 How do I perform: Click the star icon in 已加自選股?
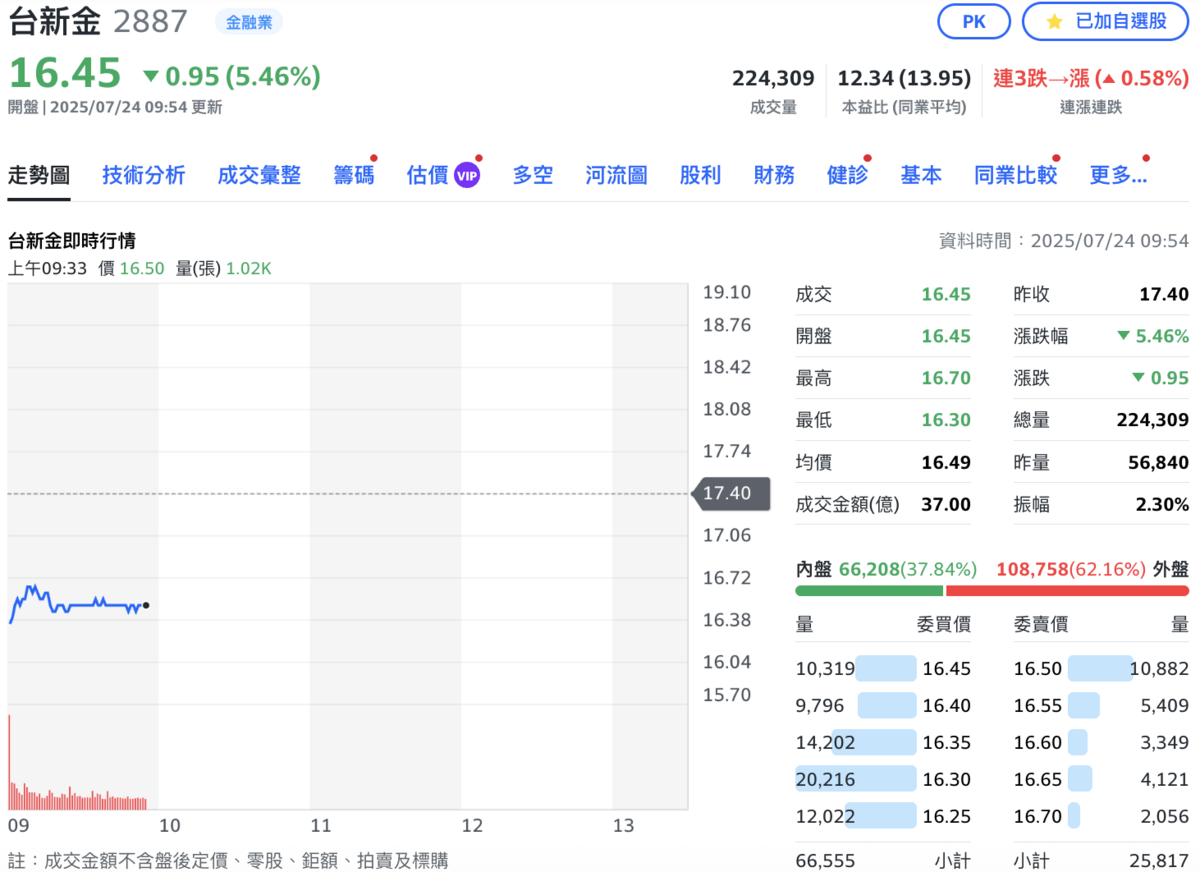[x=1053, y=21]
